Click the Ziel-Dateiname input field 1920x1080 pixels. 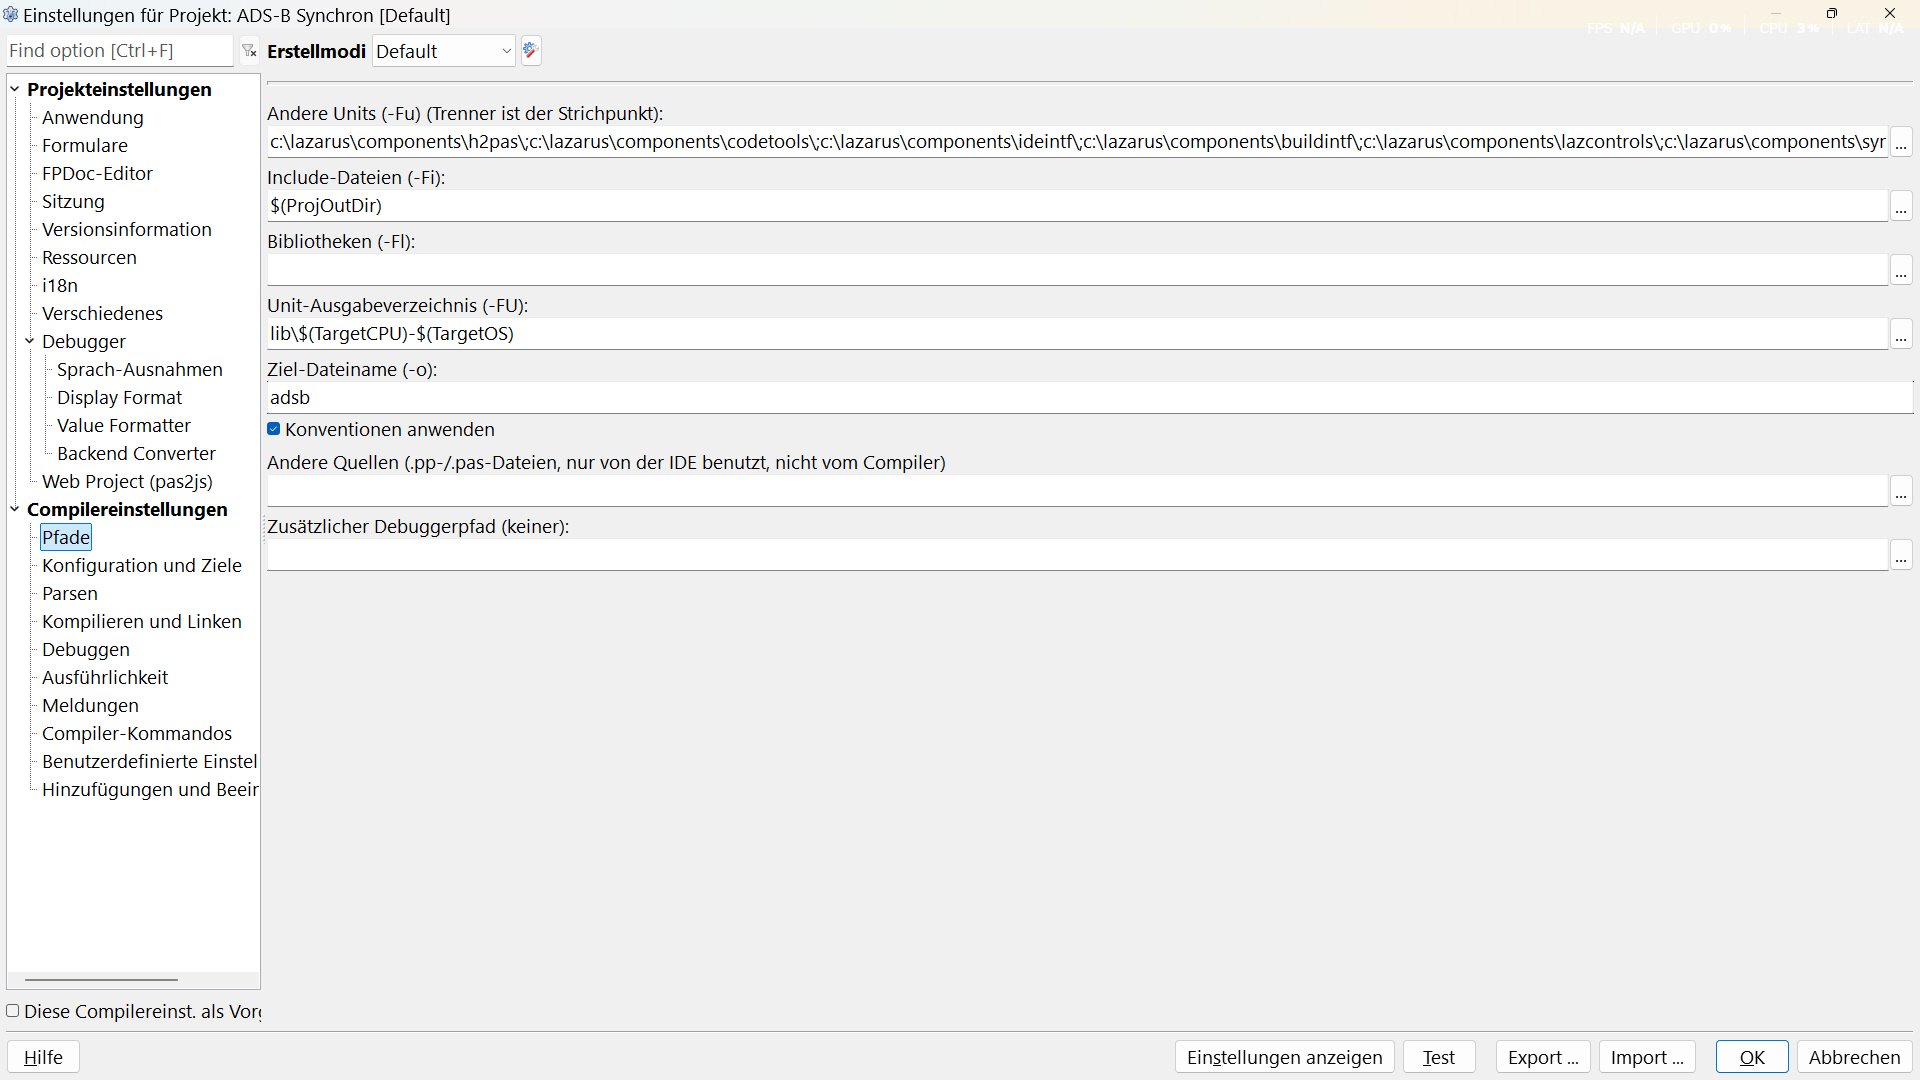click(x=1088, y=398)
